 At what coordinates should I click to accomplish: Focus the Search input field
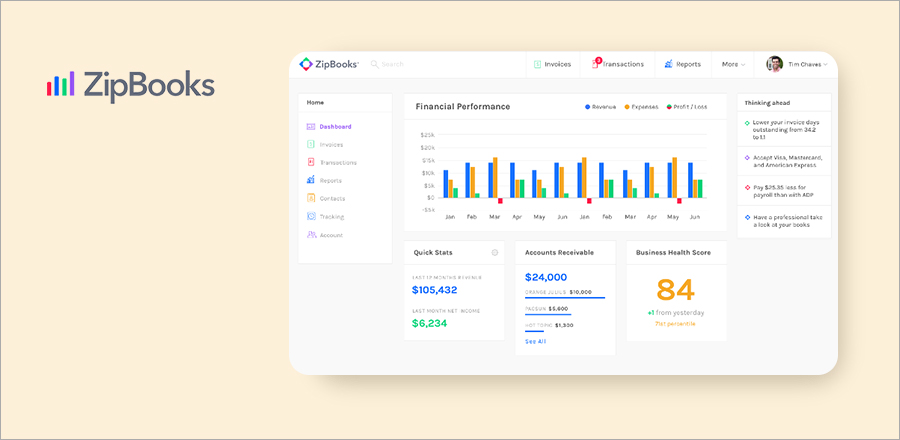pyautogui.click(x=393, y=64)
